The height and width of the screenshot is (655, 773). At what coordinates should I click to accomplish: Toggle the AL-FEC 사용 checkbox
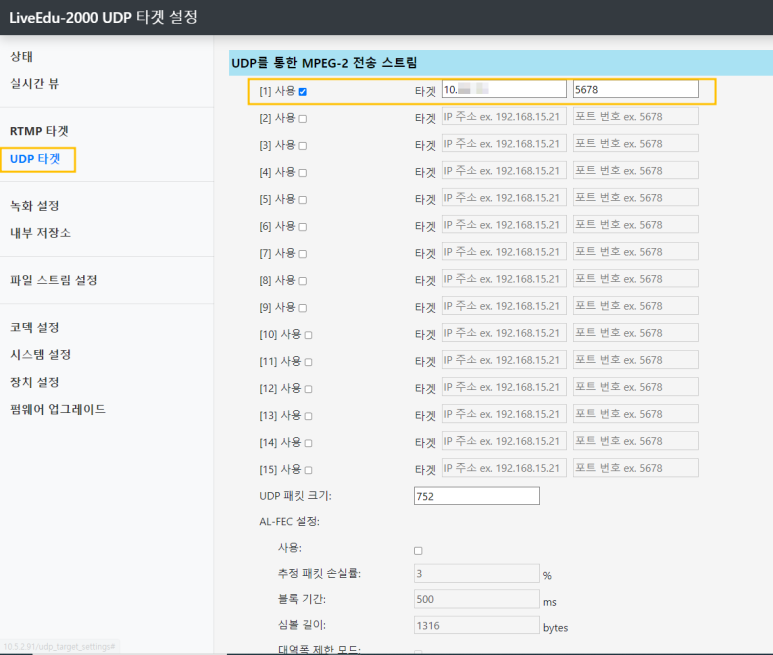418,551
